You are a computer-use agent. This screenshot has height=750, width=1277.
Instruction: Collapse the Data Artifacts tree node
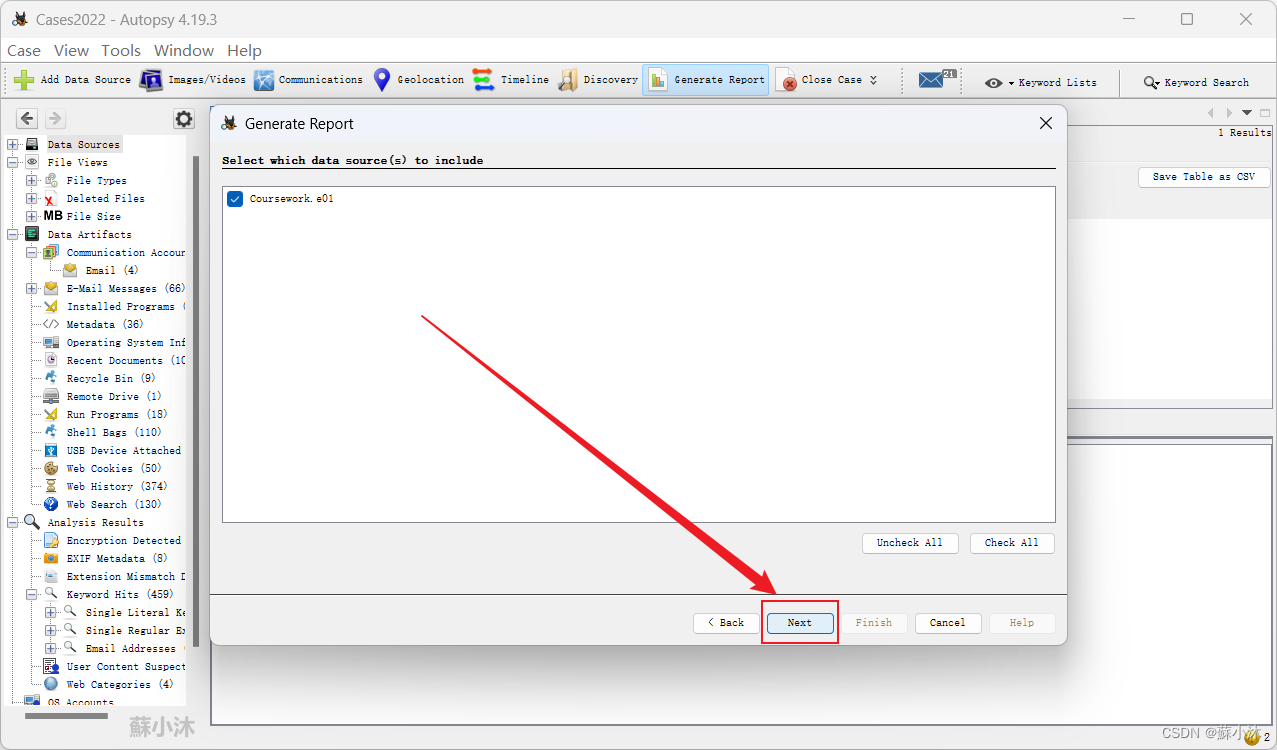13,235
